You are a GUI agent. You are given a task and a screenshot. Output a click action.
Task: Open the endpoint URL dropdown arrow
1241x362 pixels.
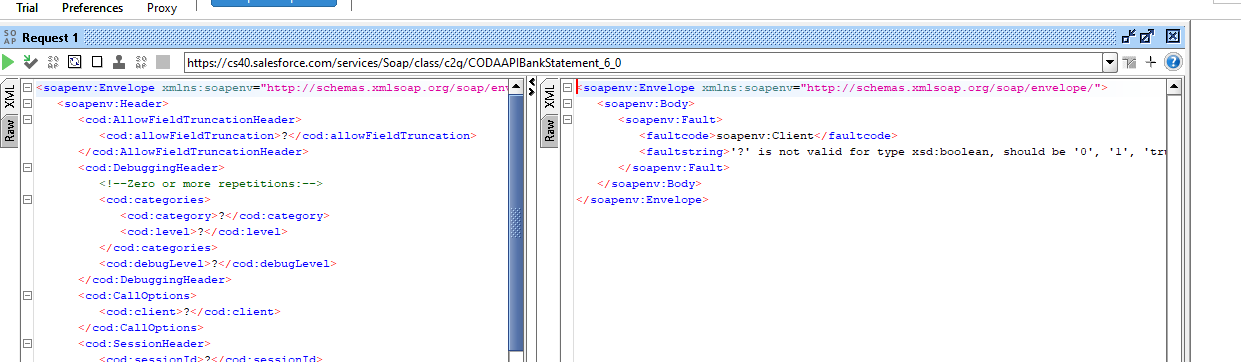tap(1109, 62)
